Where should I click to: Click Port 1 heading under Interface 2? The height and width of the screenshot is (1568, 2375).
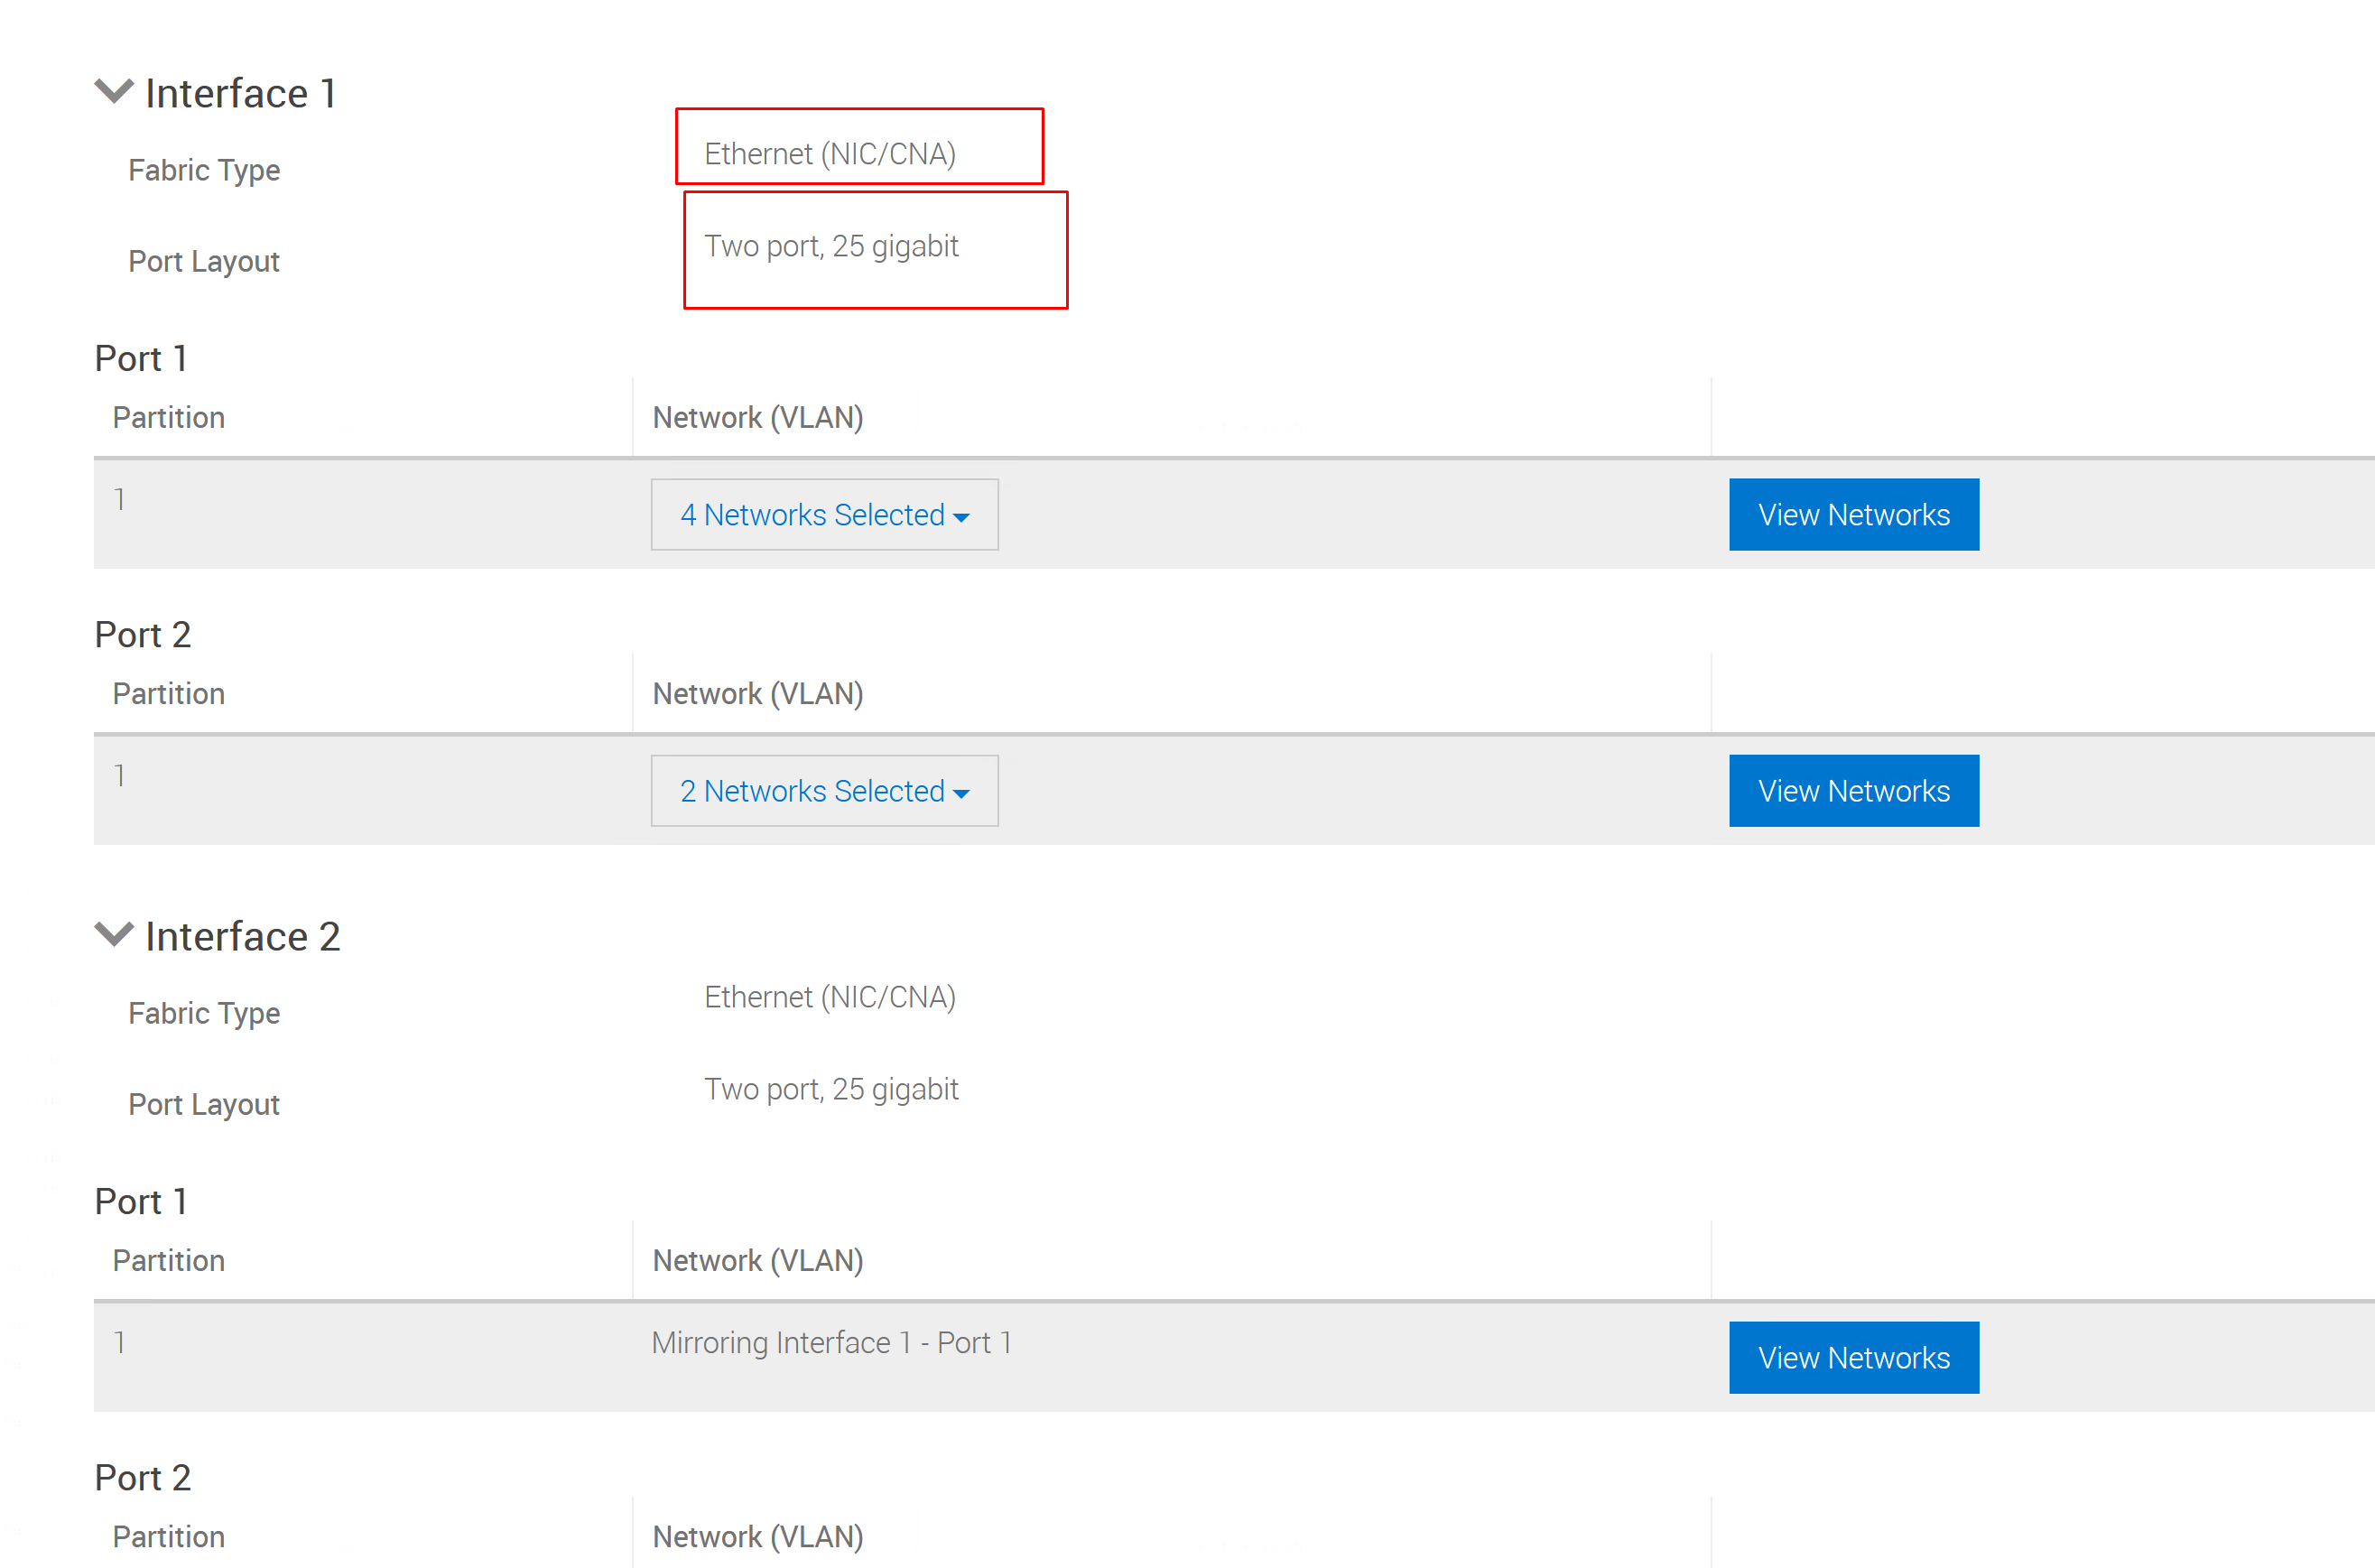coord(141,1202)
